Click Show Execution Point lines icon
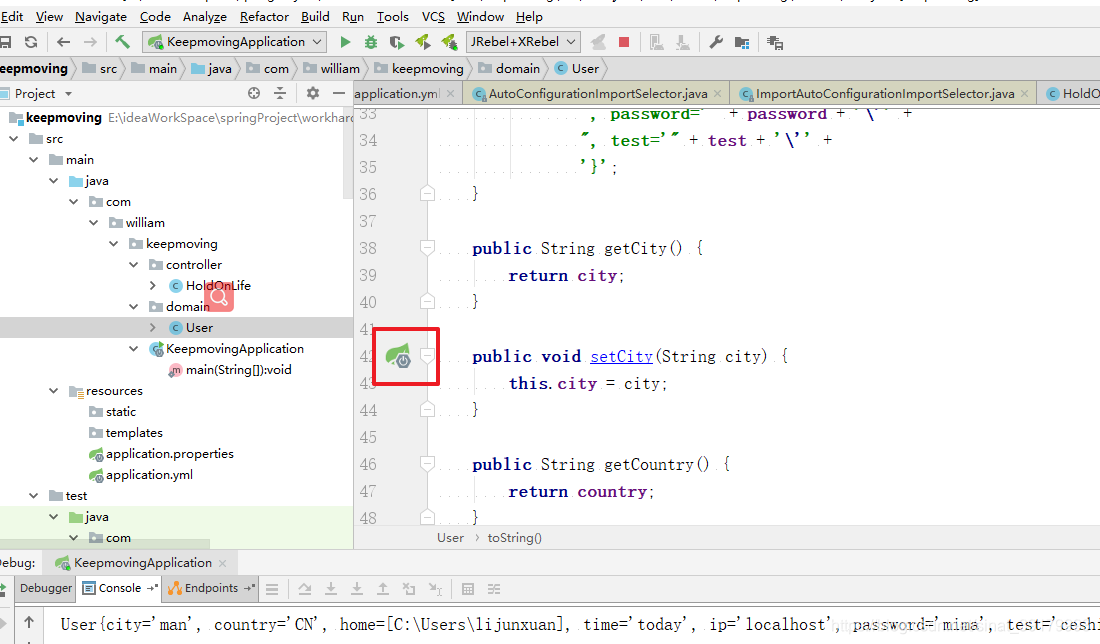This screenshot has width=1100, height=644. point(272,589)
